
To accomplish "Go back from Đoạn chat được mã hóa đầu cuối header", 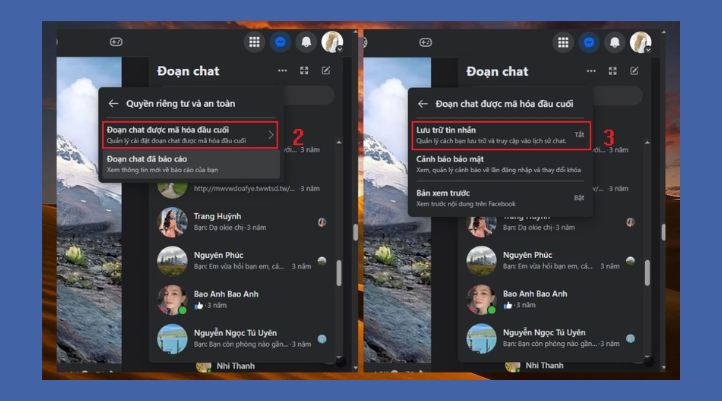I will tap(423, 103).
